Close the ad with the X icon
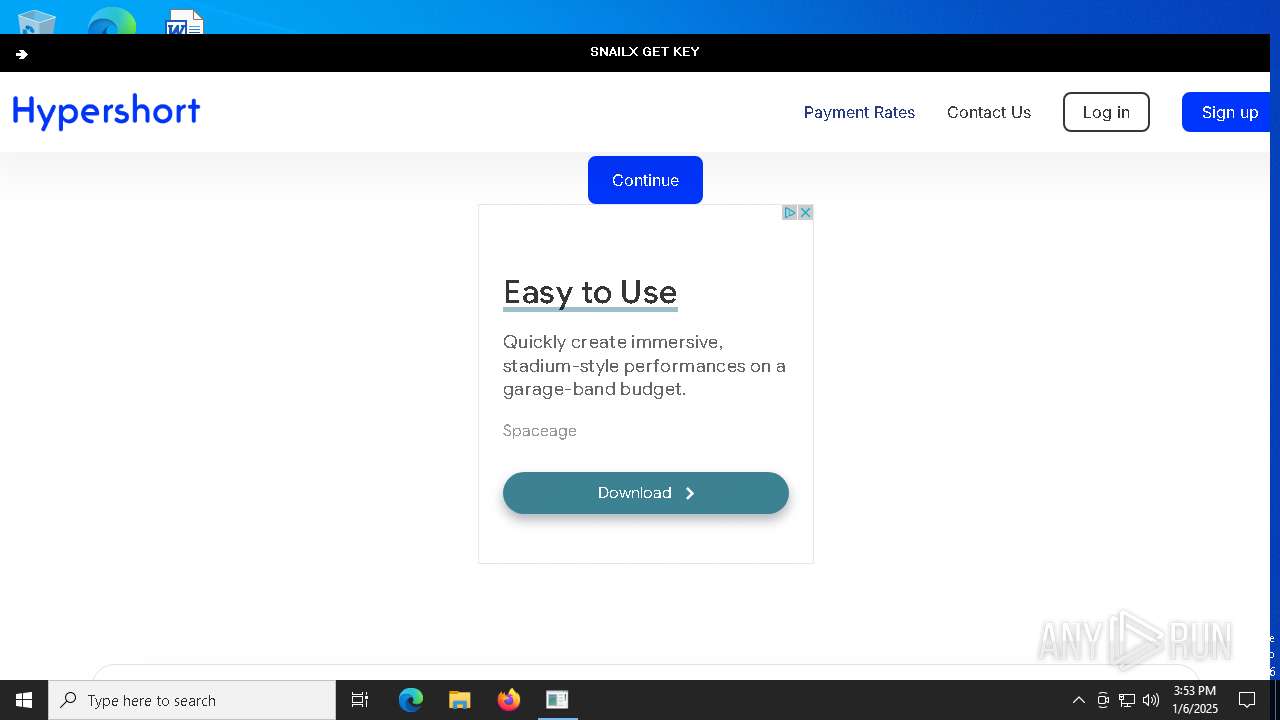The image size is (1280, 720). pos(805,212)
